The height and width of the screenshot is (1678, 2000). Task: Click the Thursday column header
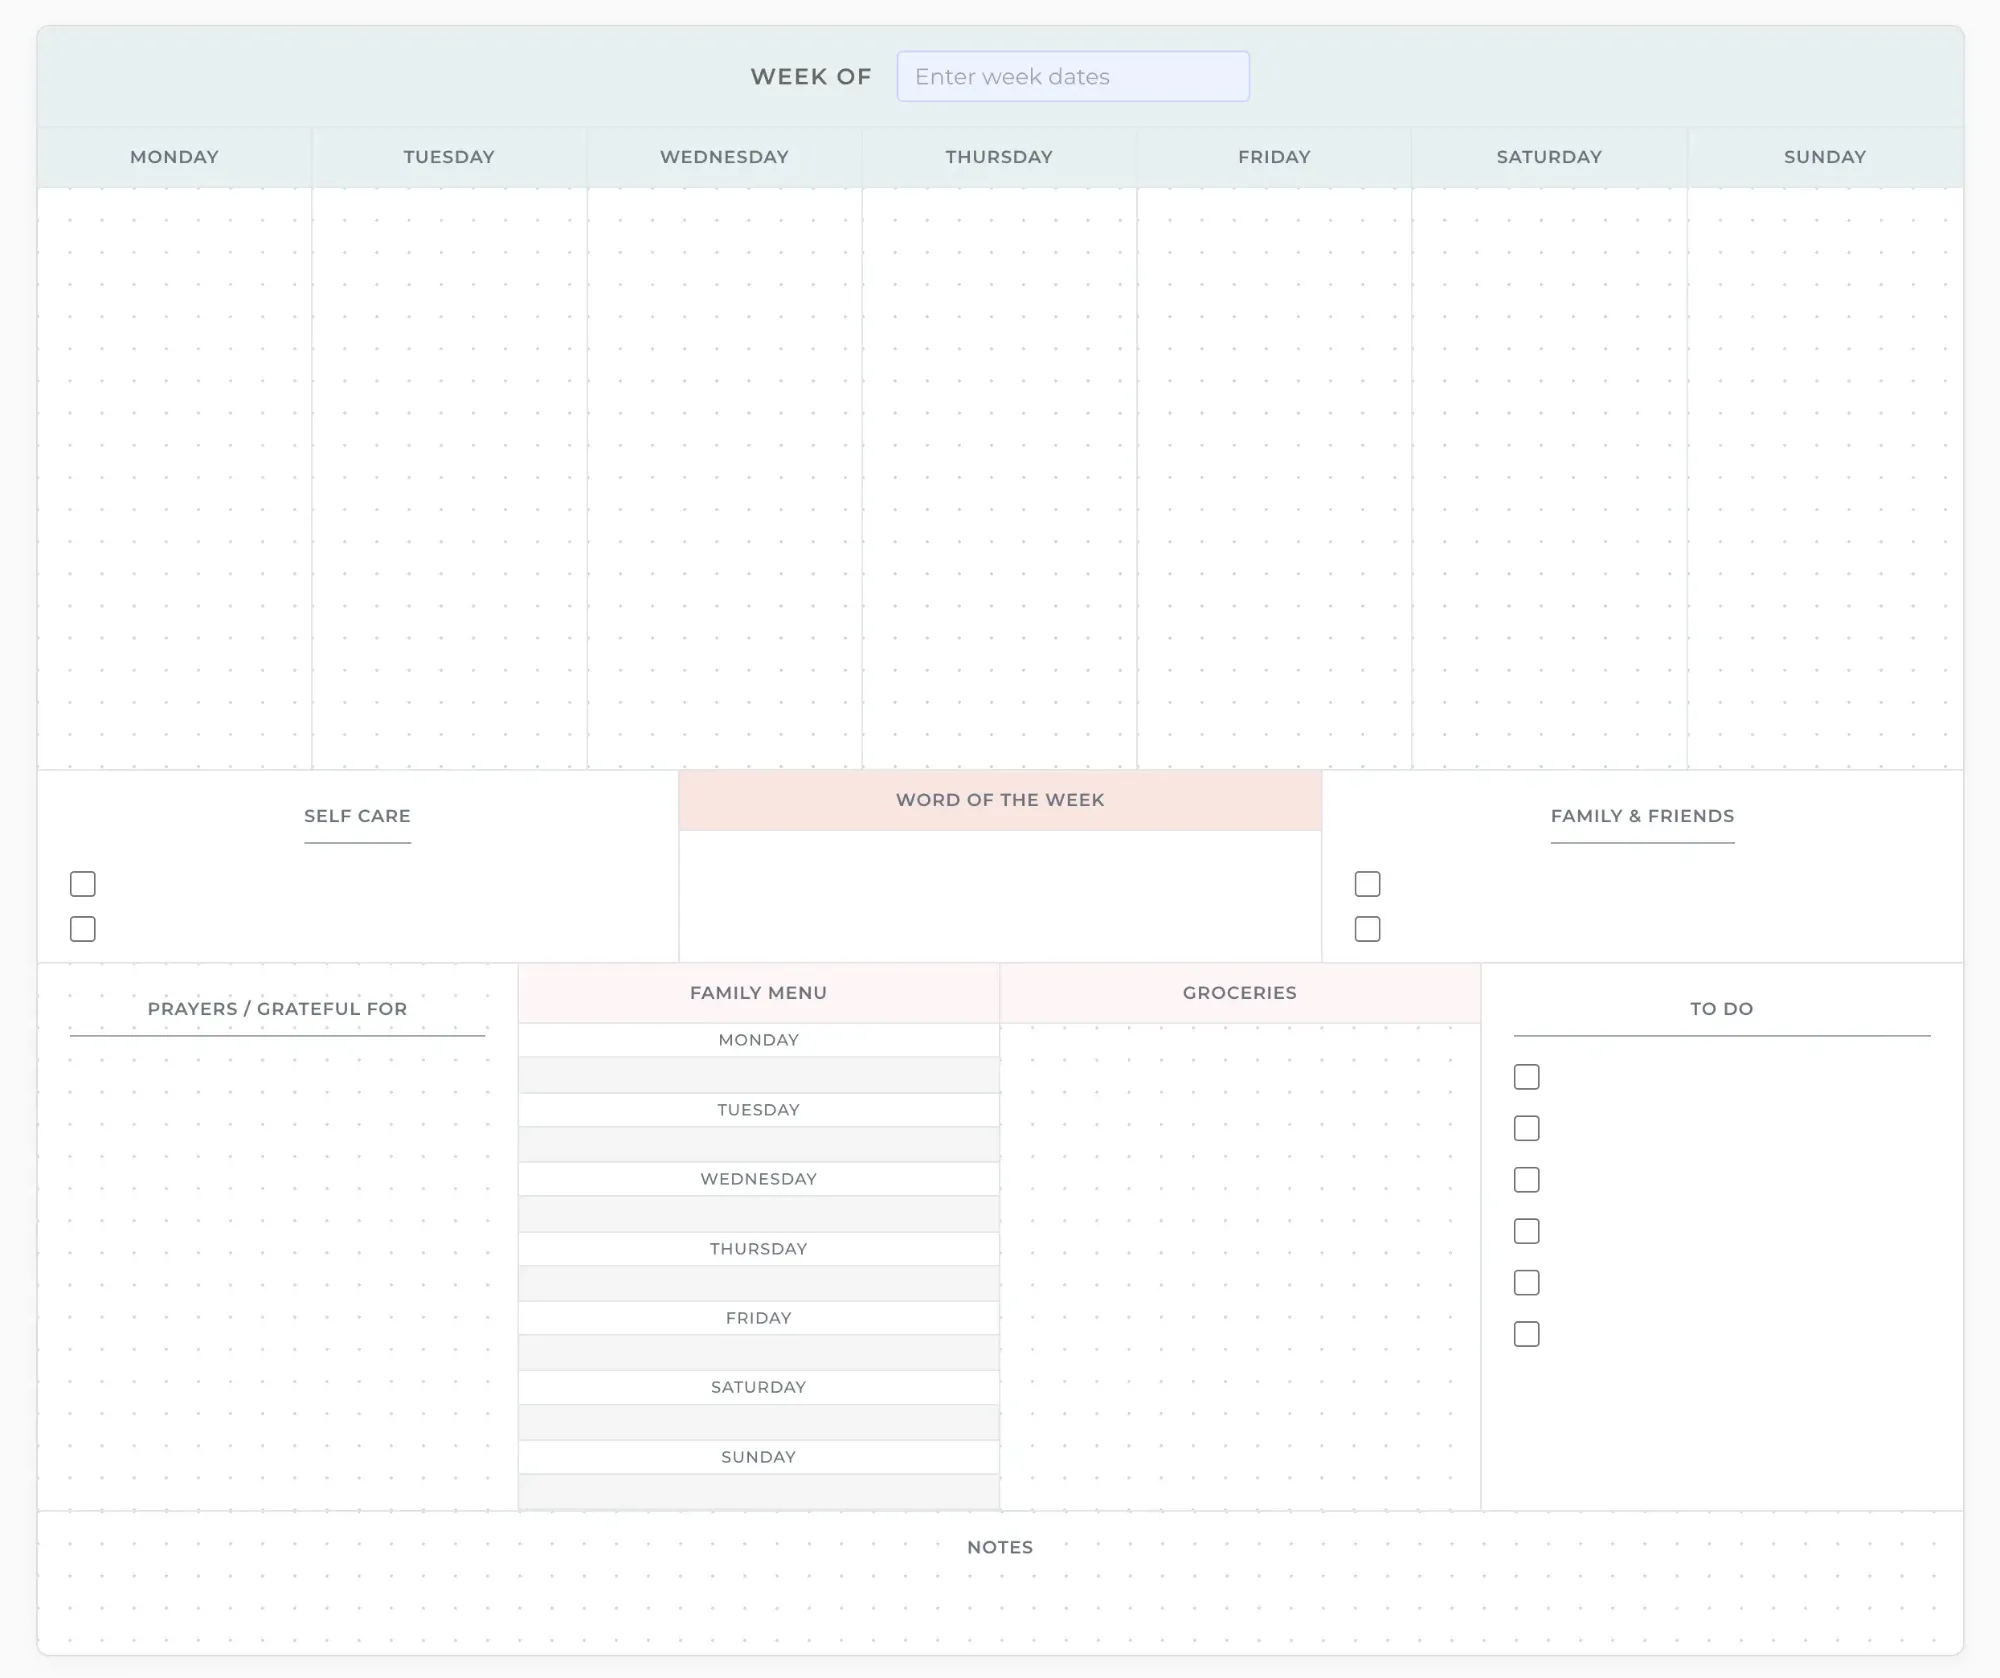(x=999, y=157)
